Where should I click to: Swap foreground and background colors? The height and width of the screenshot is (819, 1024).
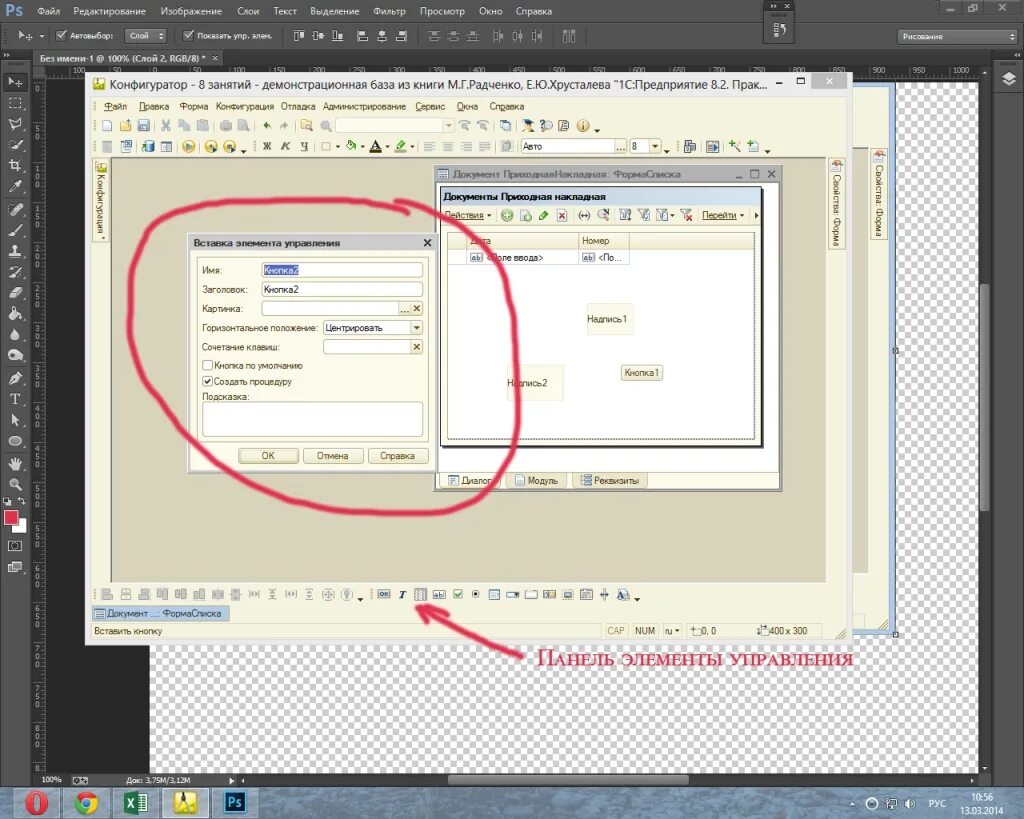pyautogui.click(x=22, y=501)
